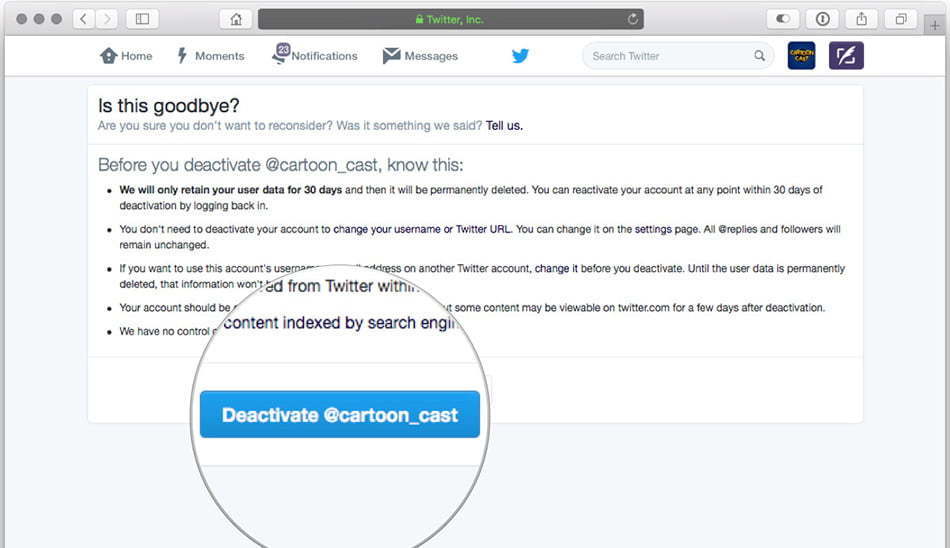950x548 pixels.
Task: Click the Deactivate @cartoon_cast button
Action: pos(340,414)
